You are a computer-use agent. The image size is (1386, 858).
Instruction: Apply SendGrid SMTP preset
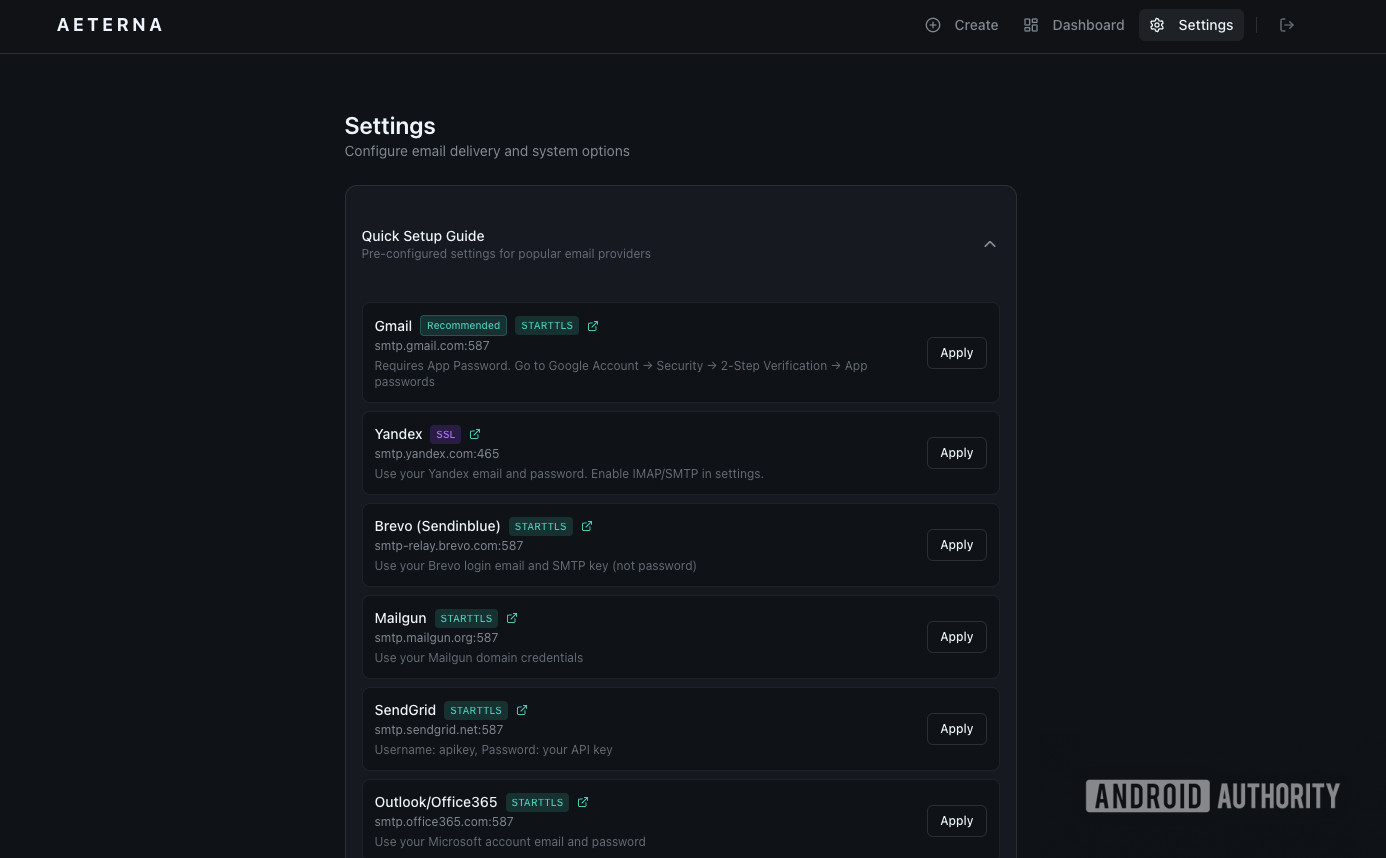tap(956, 729)
